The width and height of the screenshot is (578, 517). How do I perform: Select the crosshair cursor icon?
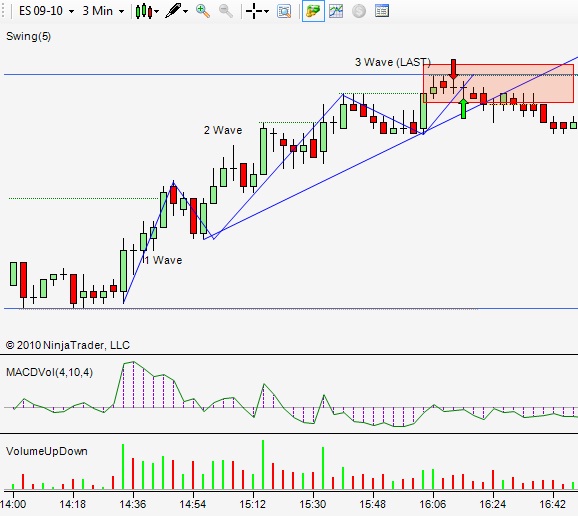coord(254,11)
